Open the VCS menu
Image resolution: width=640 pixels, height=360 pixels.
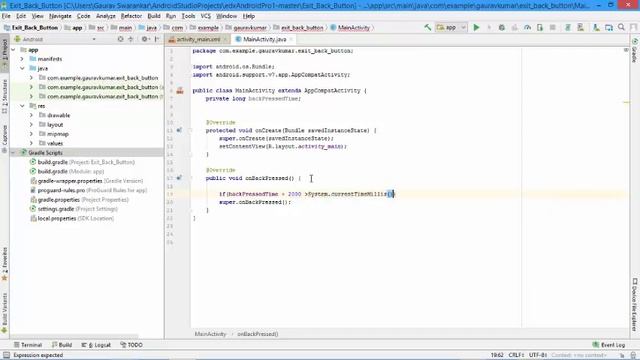coord(206,16)
